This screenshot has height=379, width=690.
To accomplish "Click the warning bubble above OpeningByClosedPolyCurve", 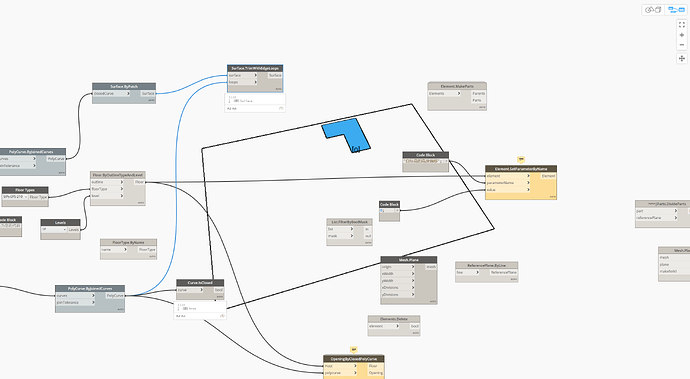I will 354,350.
